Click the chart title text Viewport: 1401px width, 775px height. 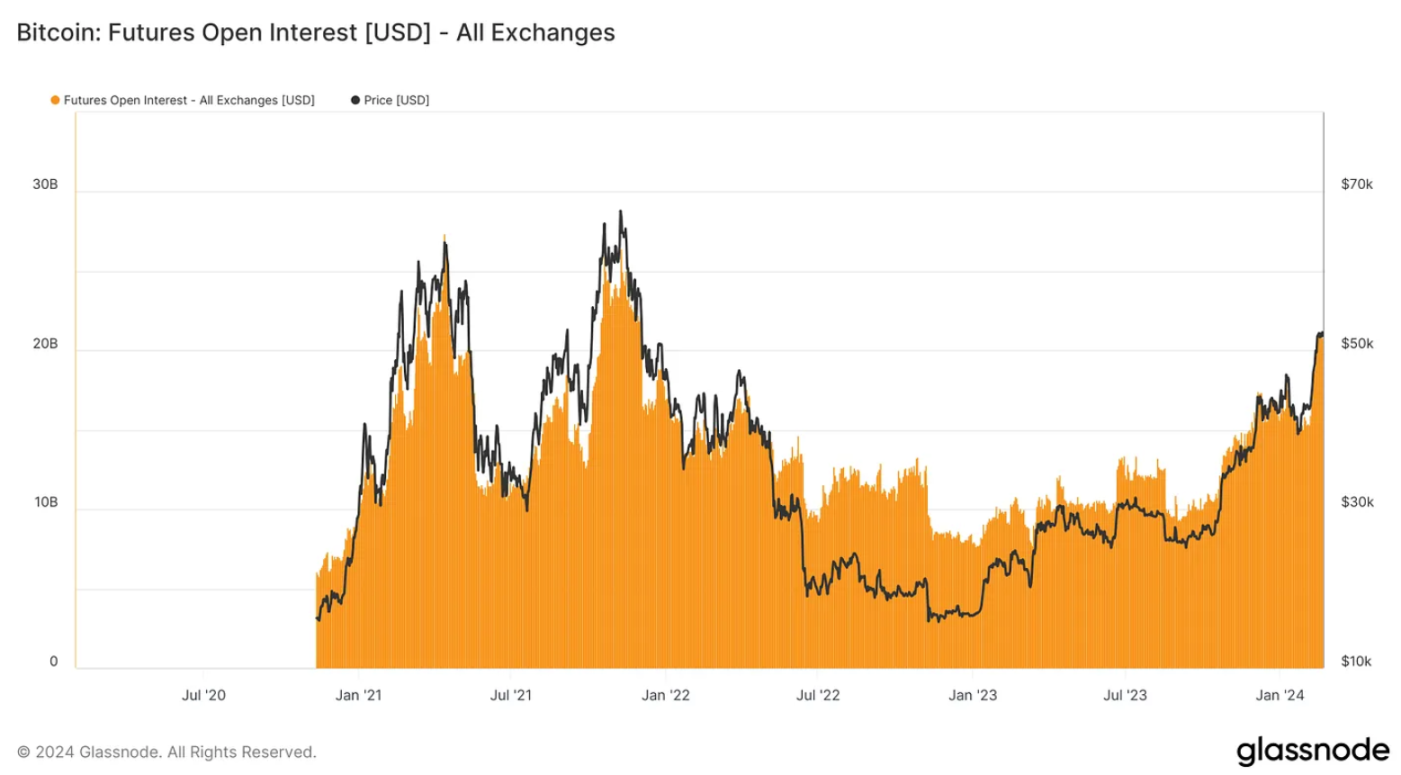point(316,33)
